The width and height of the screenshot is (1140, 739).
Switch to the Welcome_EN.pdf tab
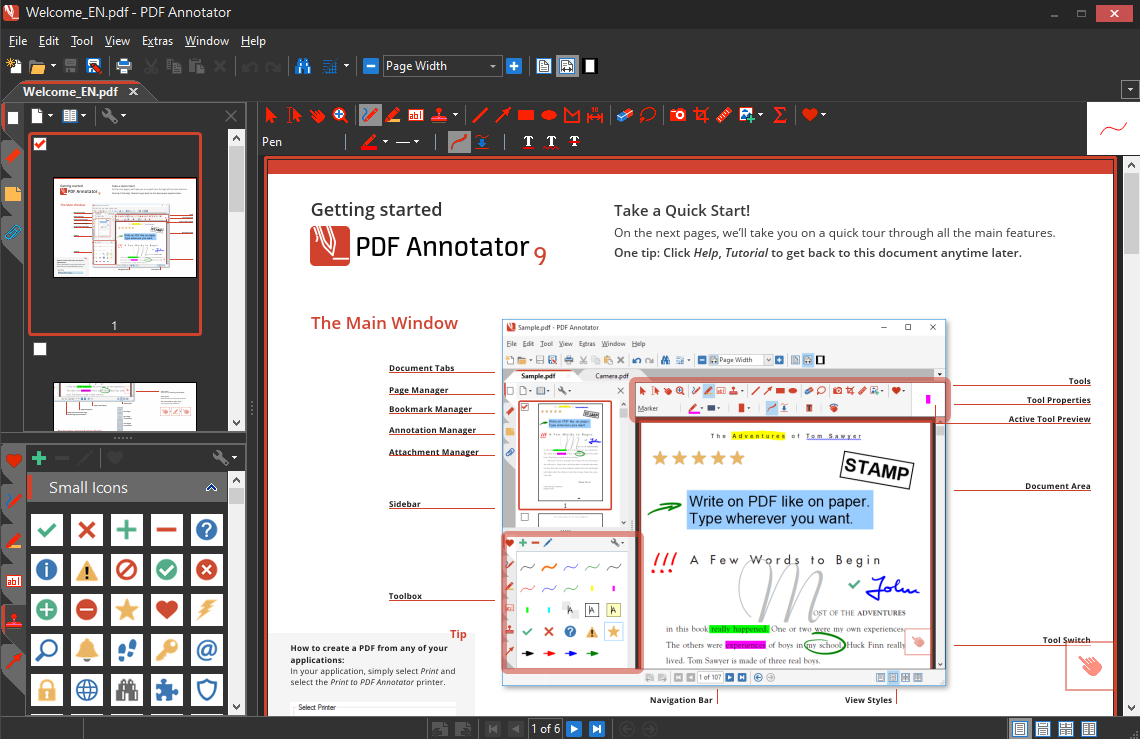[x=70, y=92]
